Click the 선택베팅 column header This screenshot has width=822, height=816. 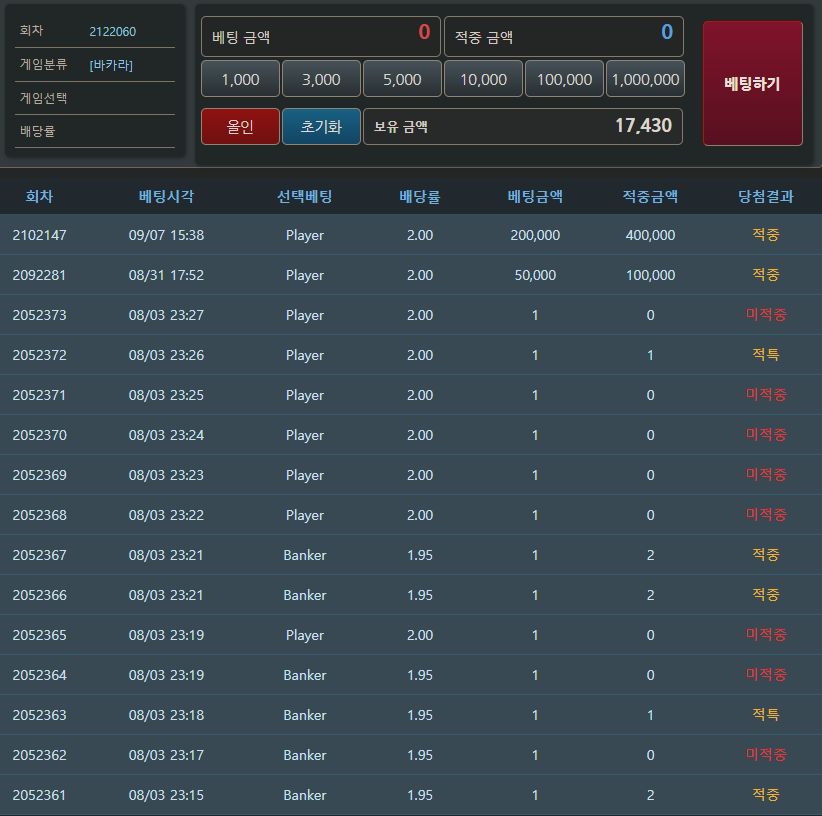click(x=305, y=197)
